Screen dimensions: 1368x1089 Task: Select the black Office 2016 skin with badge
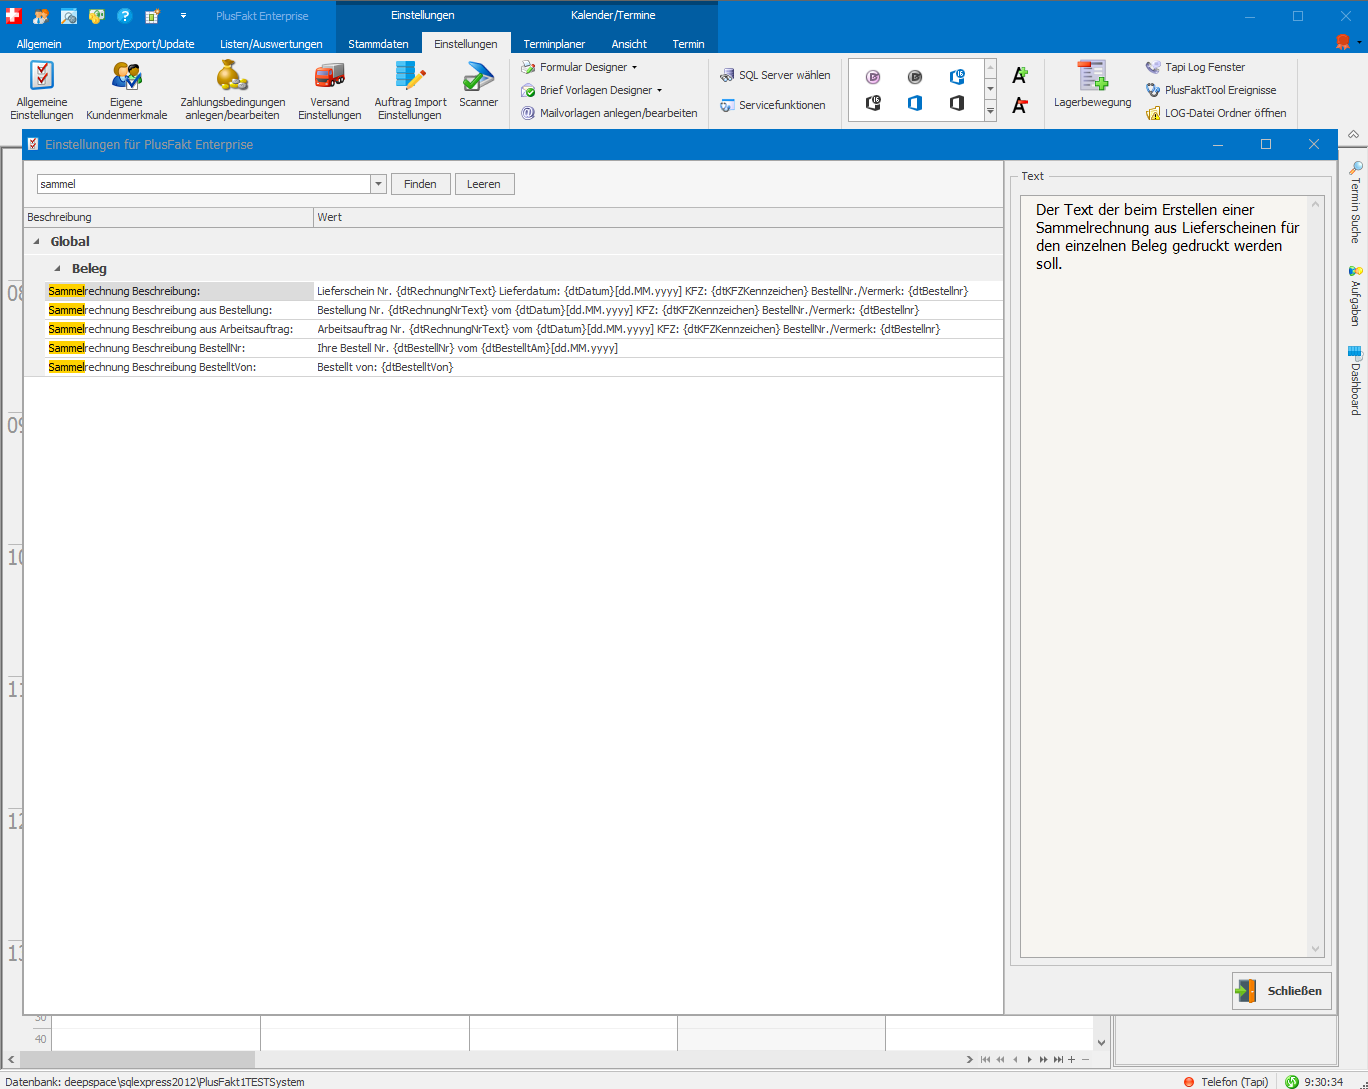point(873,103)
